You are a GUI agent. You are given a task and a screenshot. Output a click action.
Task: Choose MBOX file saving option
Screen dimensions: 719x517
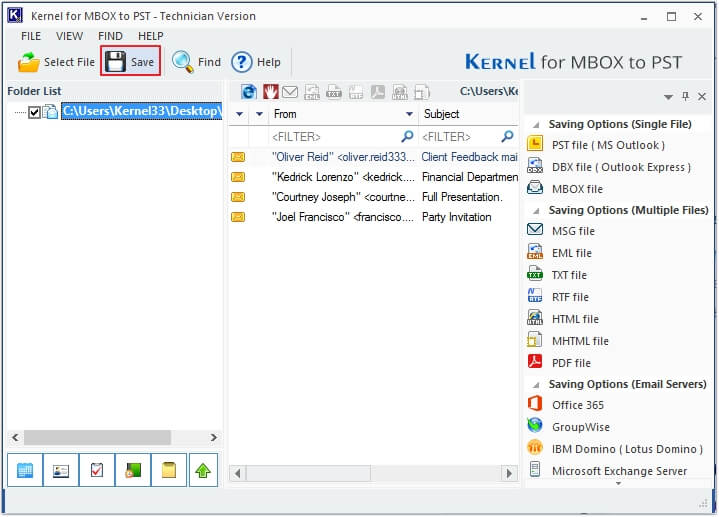pos(565,189)
